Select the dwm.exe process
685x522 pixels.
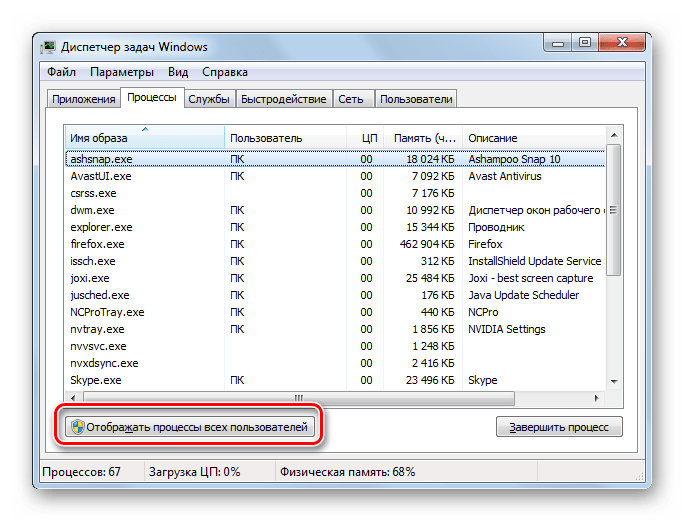click(x=335, y=210)
